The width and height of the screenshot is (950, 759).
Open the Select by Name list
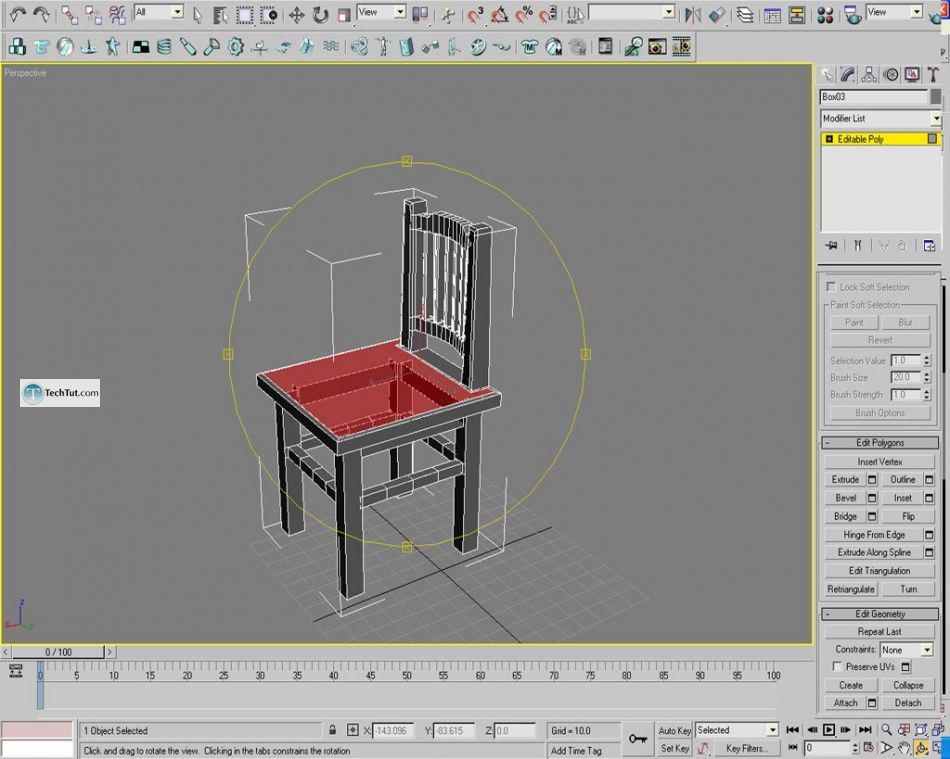click(x=220, y=15)
